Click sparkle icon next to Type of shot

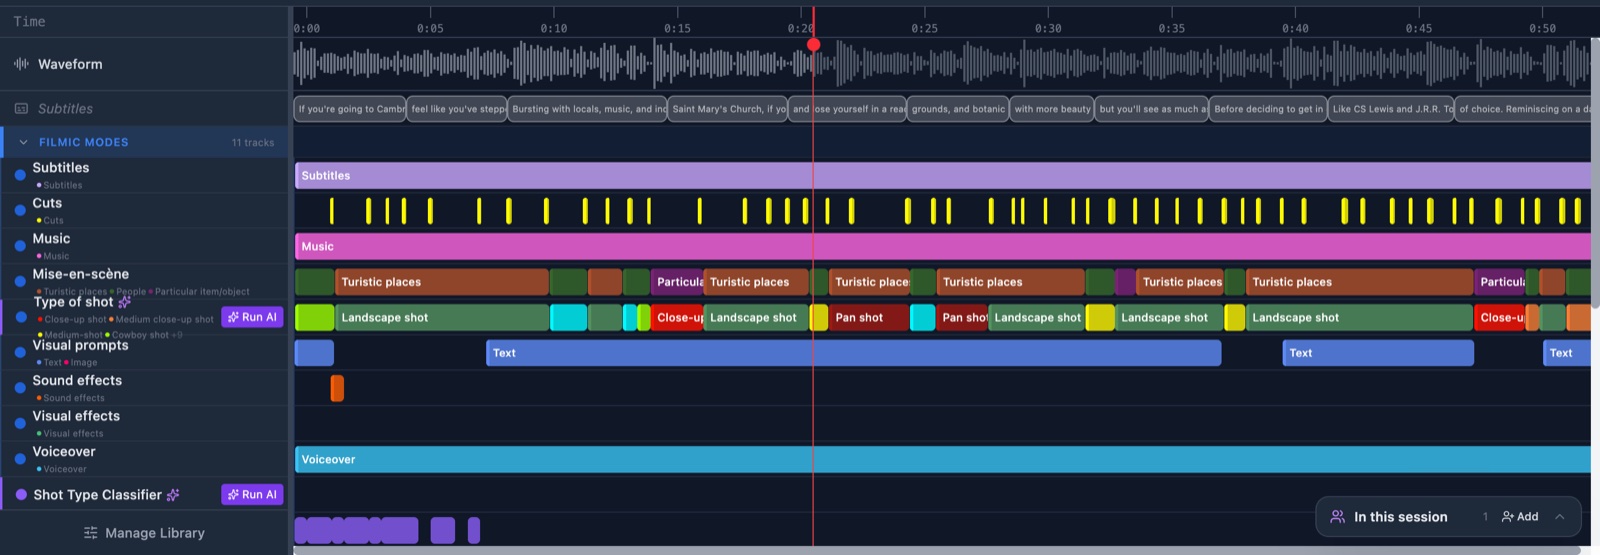pos(125,302)
